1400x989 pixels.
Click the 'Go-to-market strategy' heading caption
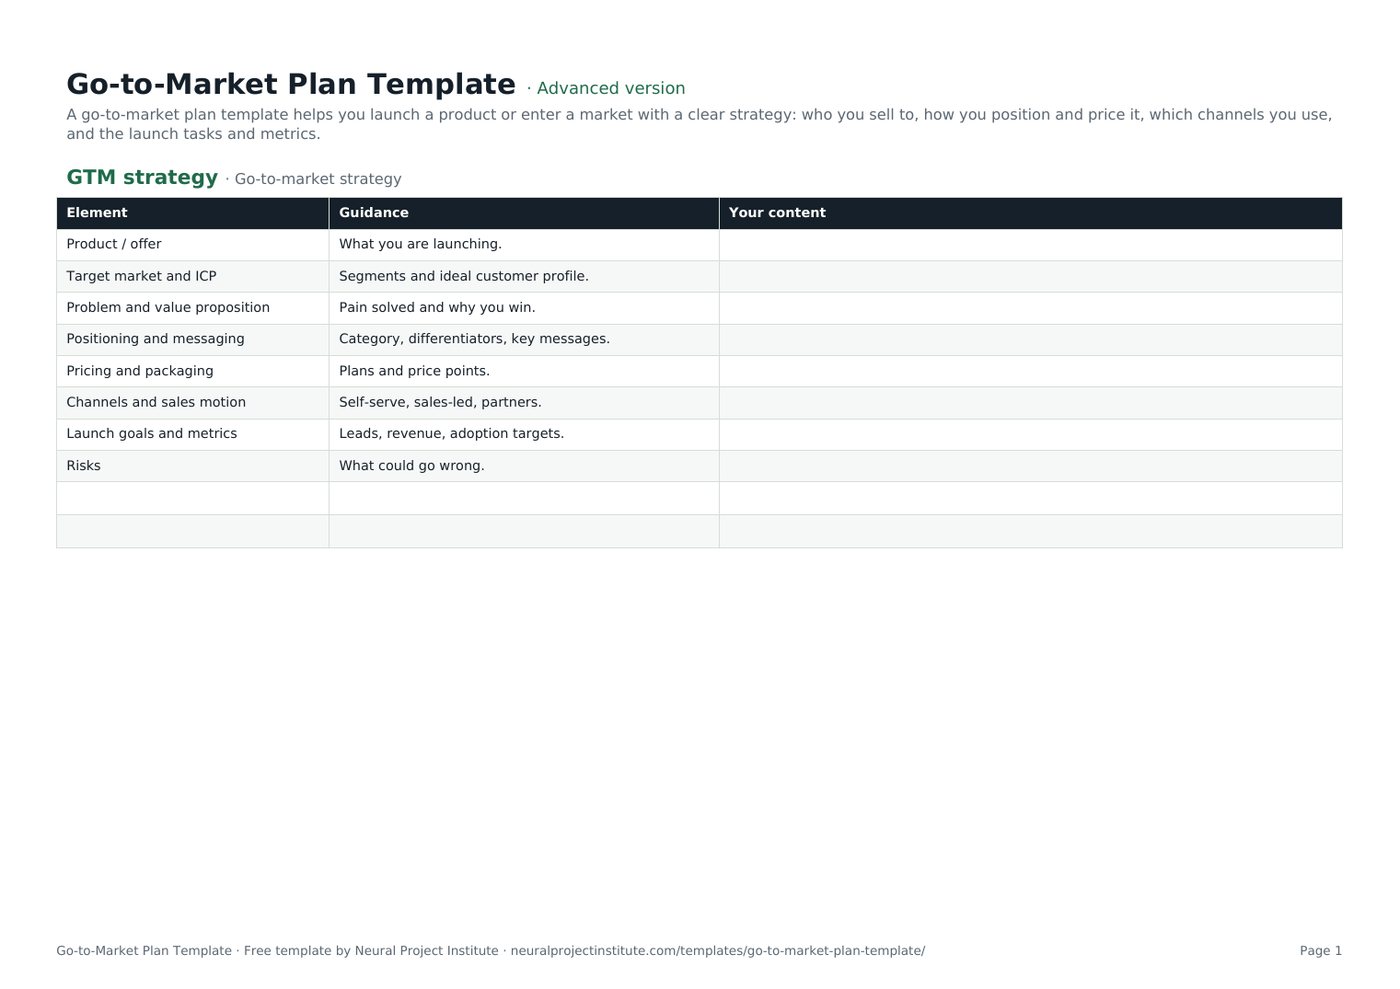(x=318, y=179)
